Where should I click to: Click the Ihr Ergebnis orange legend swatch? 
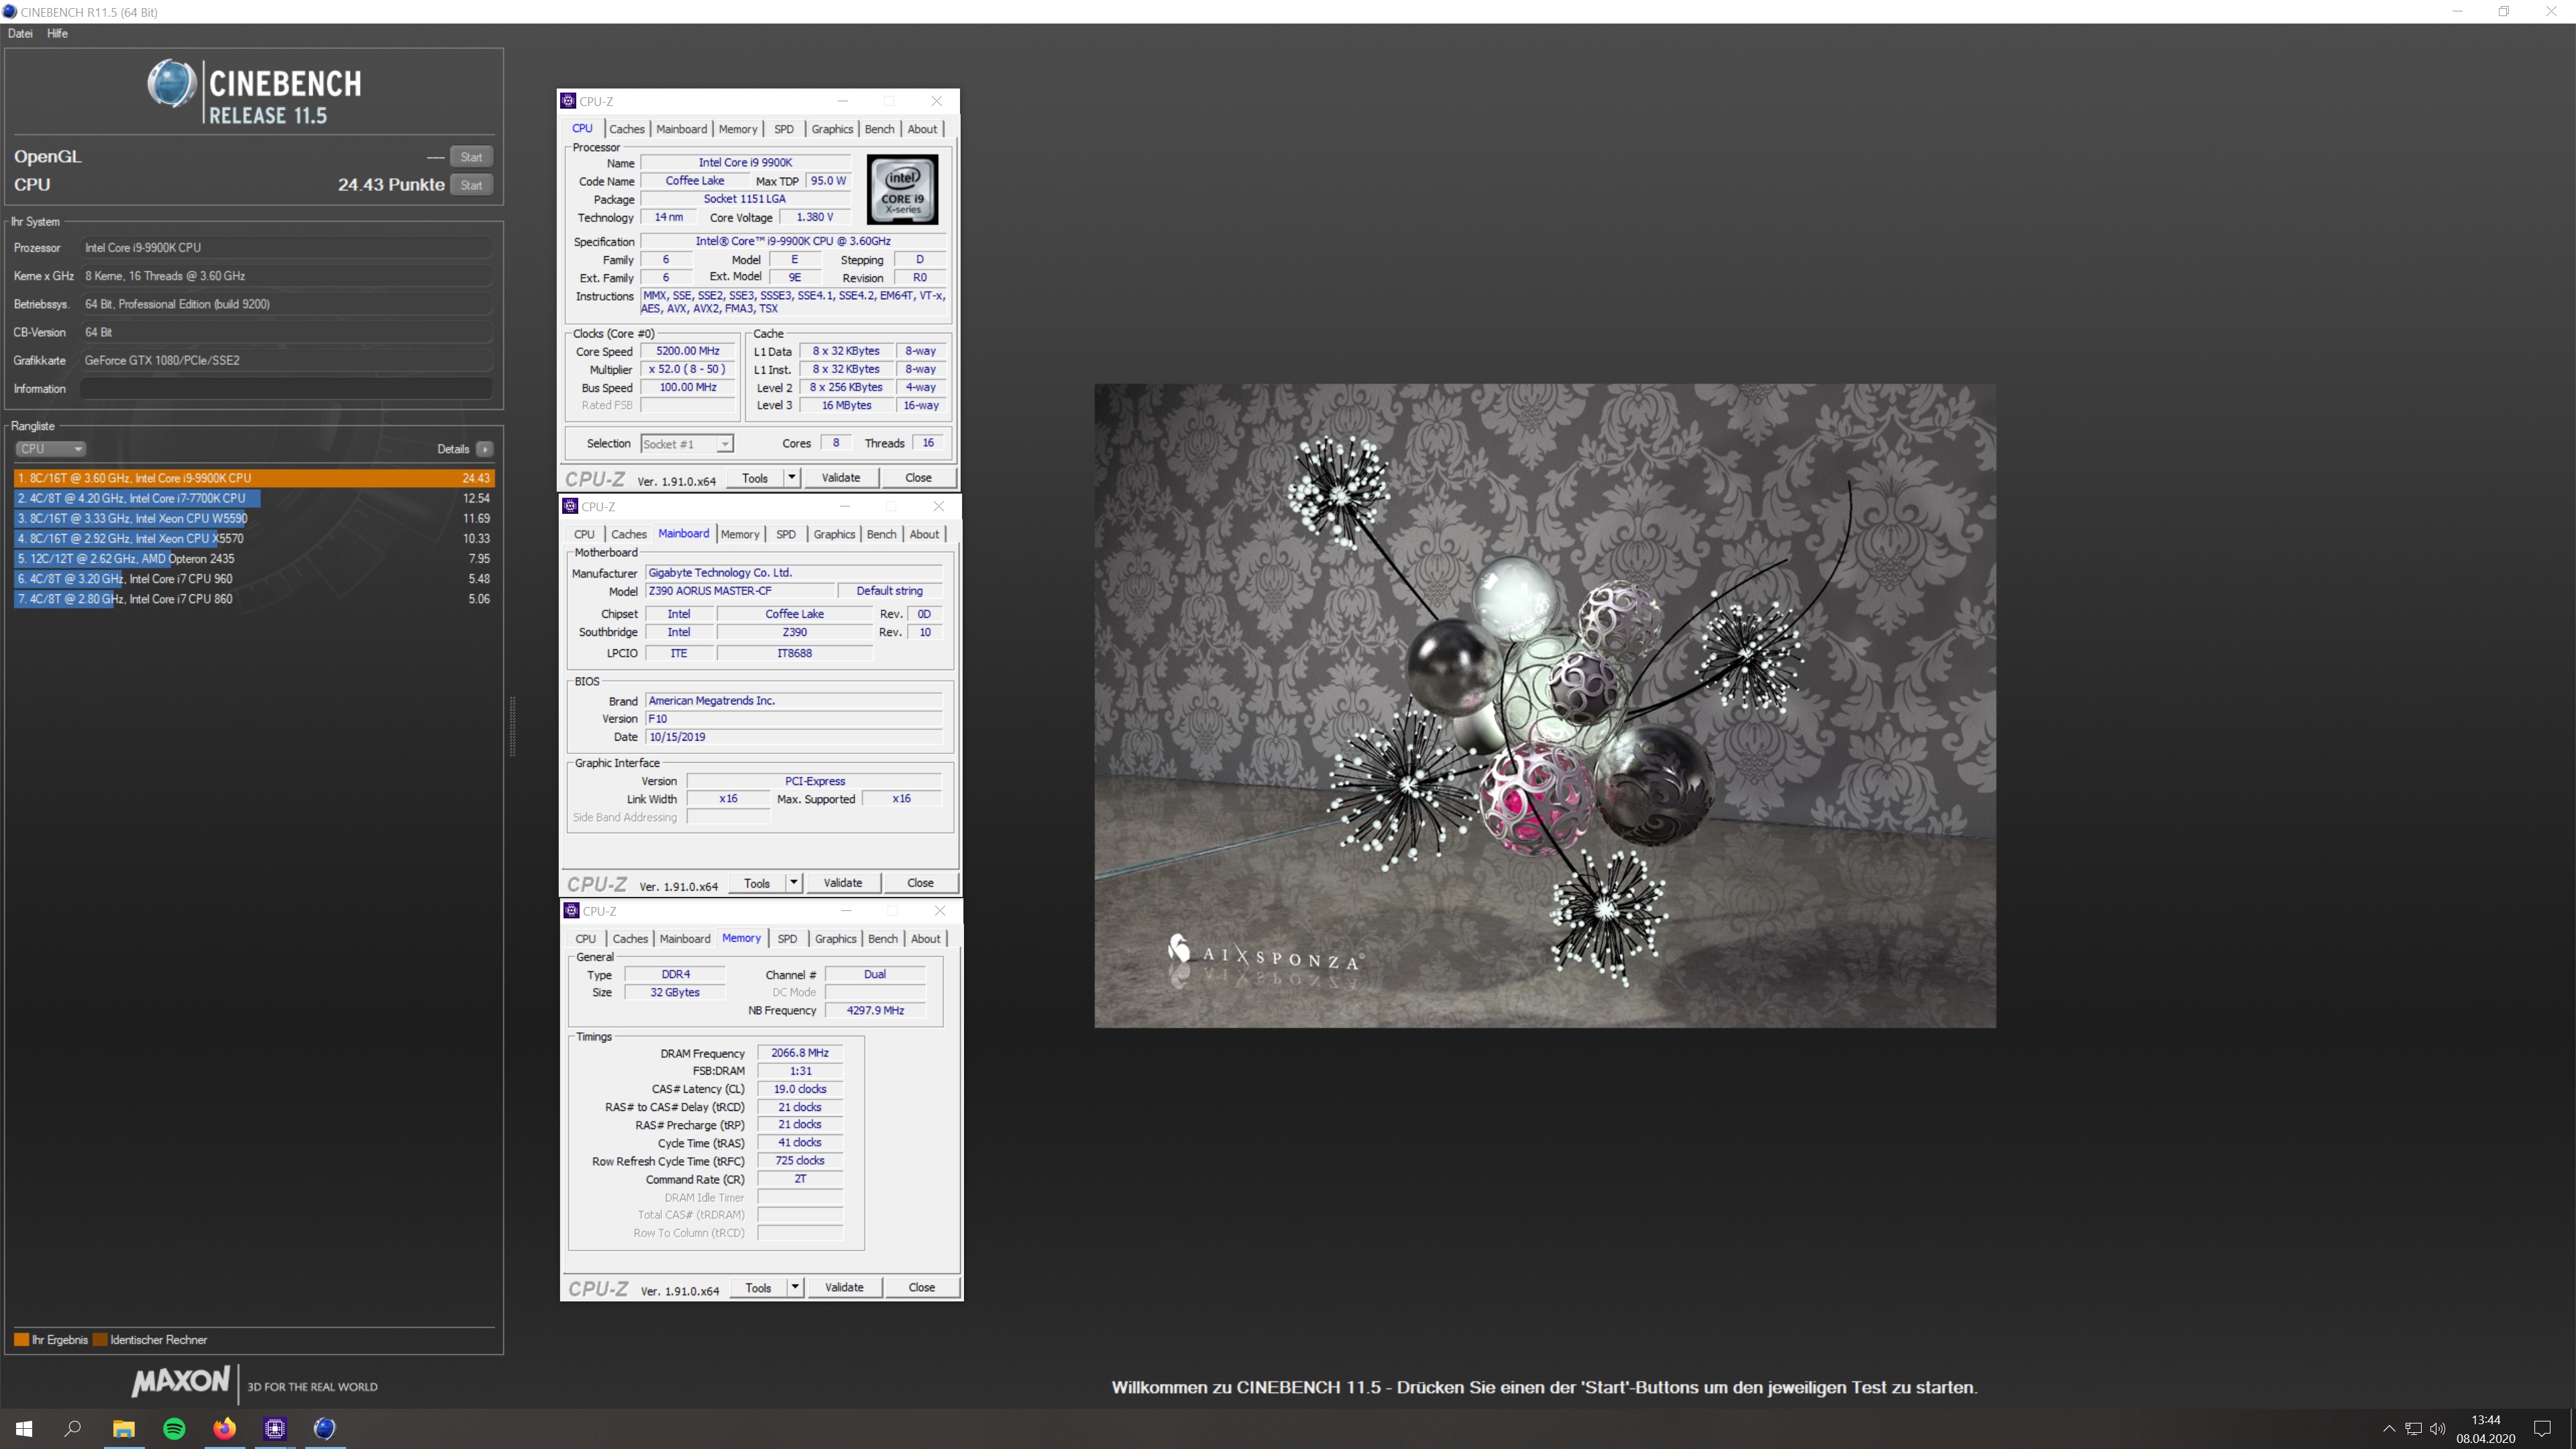pyautogui.click(x=21, y=1340)
